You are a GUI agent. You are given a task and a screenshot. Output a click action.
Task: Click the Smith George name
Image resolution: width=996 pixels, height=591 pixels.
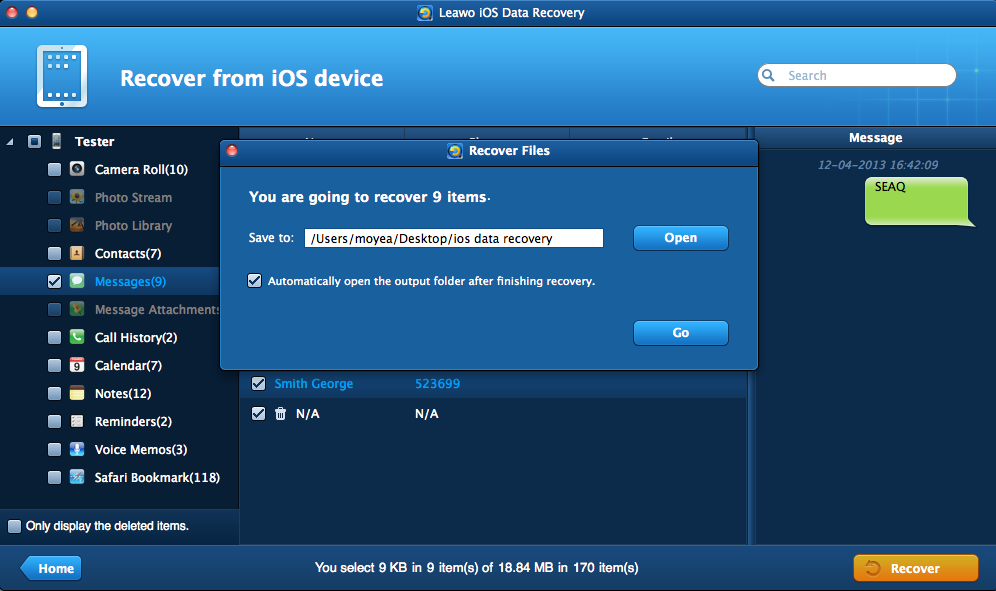(314, 384)
